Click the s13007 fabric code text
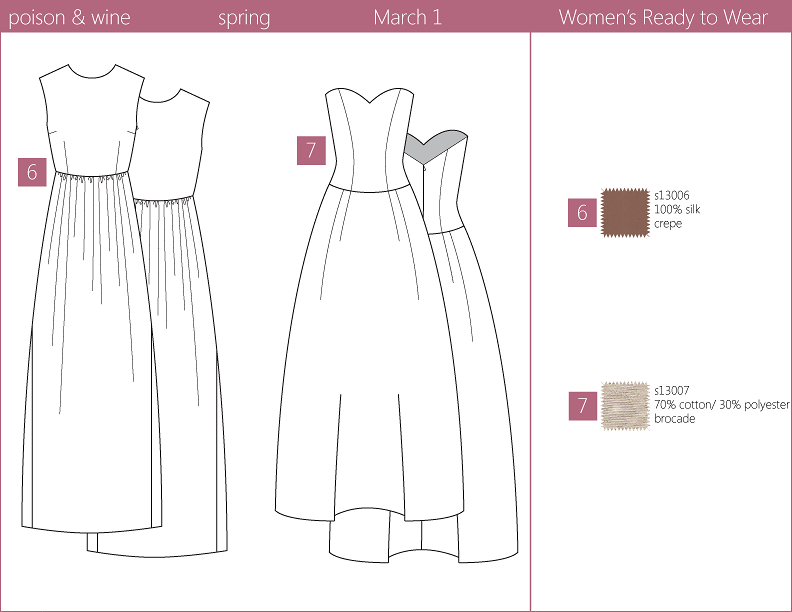Viewport: 792px width, 612px height. [672, 390]
